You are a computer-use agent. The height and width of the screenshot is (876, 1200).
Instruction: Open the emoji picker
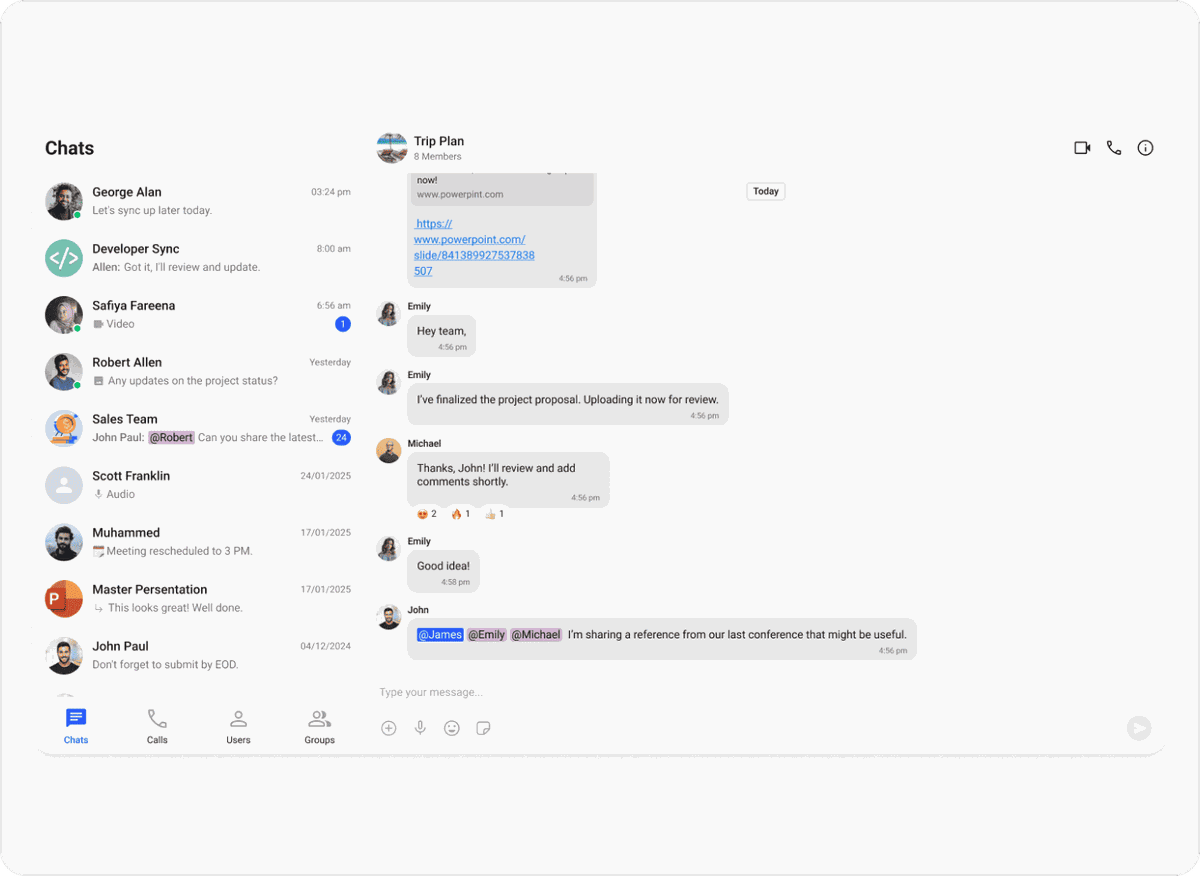[452, 728]
